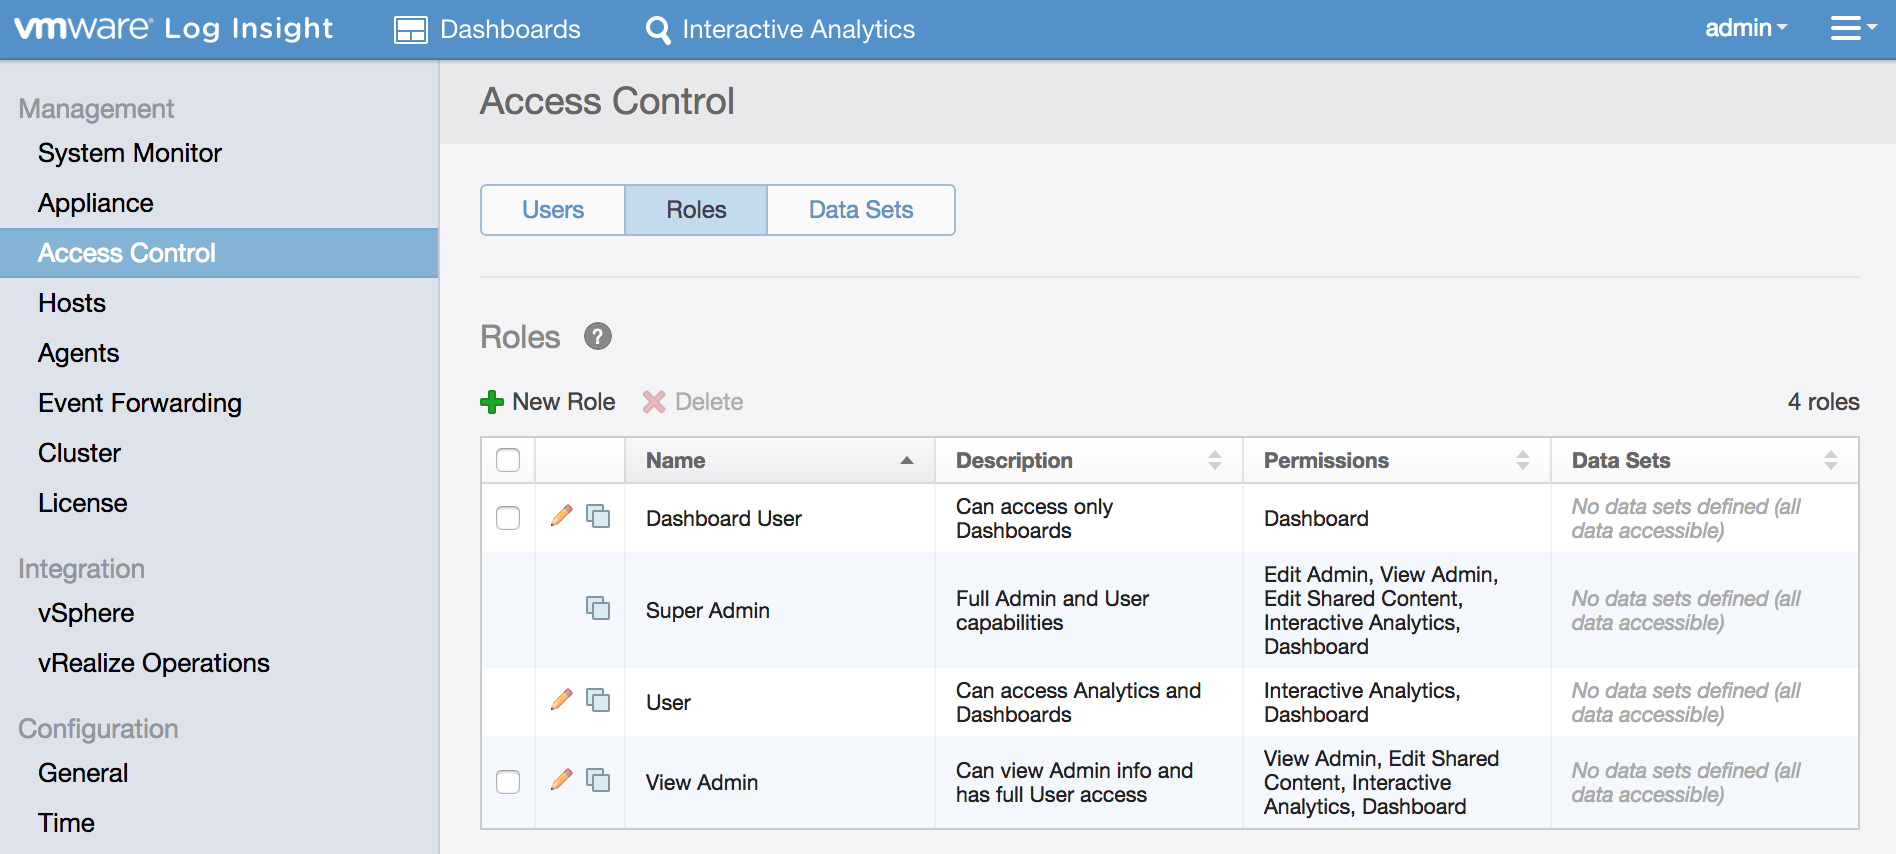Check the Dashboard User row checkbox
The width and height of the screenshot is (1896, 854).
(x=508, y=518)
